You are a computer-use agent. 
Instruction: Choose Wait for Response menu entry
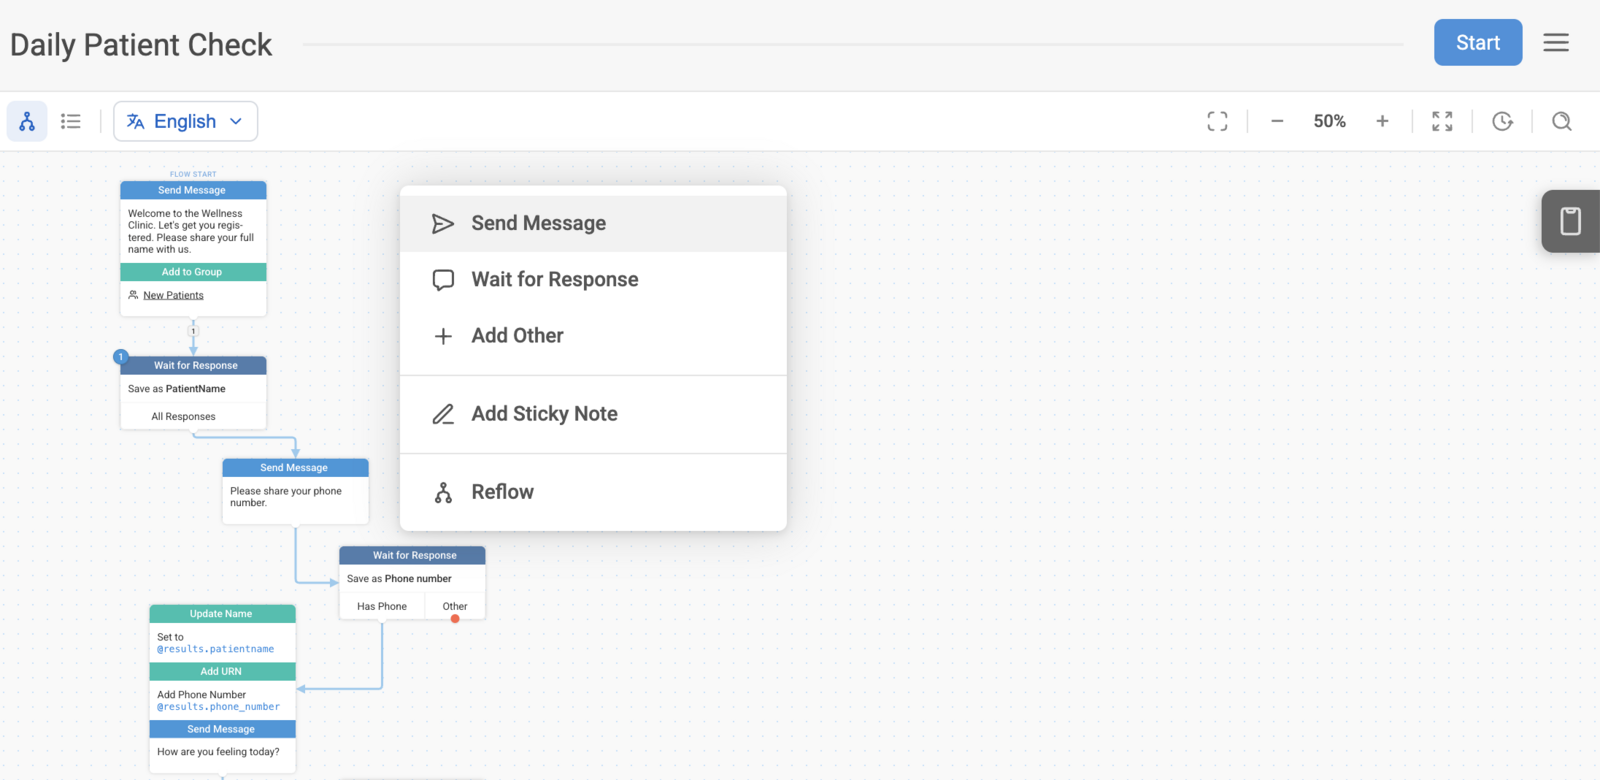click(593, 279)
